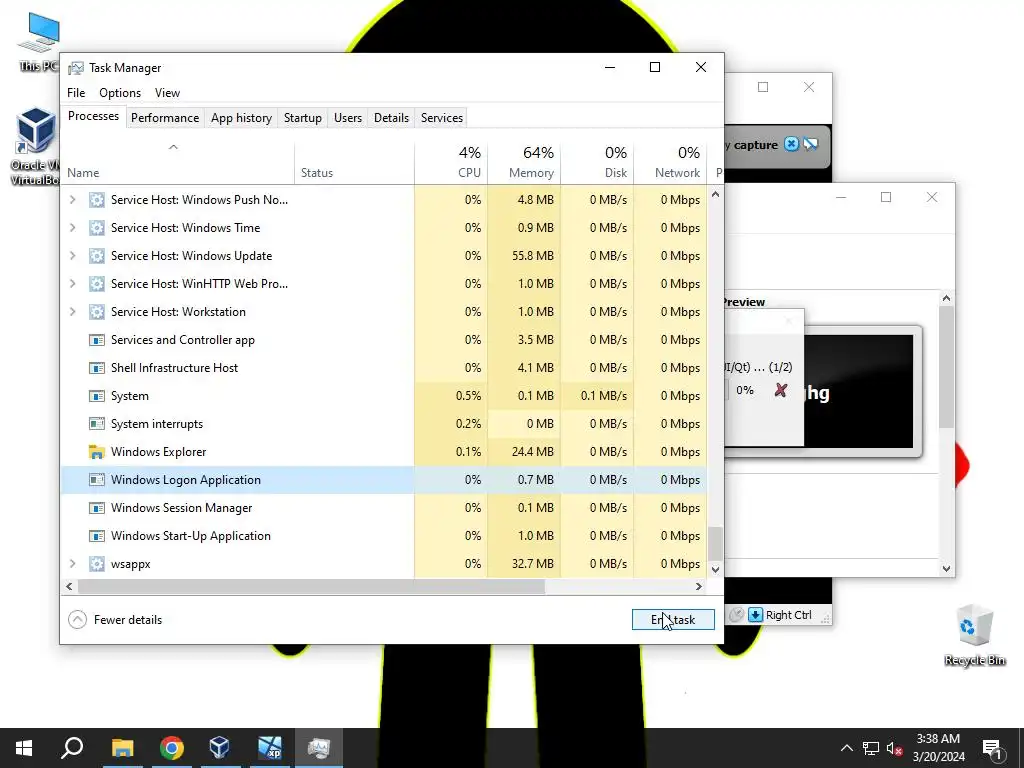Sort processes by Name column
Image resolution: width=1024 pixels, height=768 pixels.
coord(178,163)
